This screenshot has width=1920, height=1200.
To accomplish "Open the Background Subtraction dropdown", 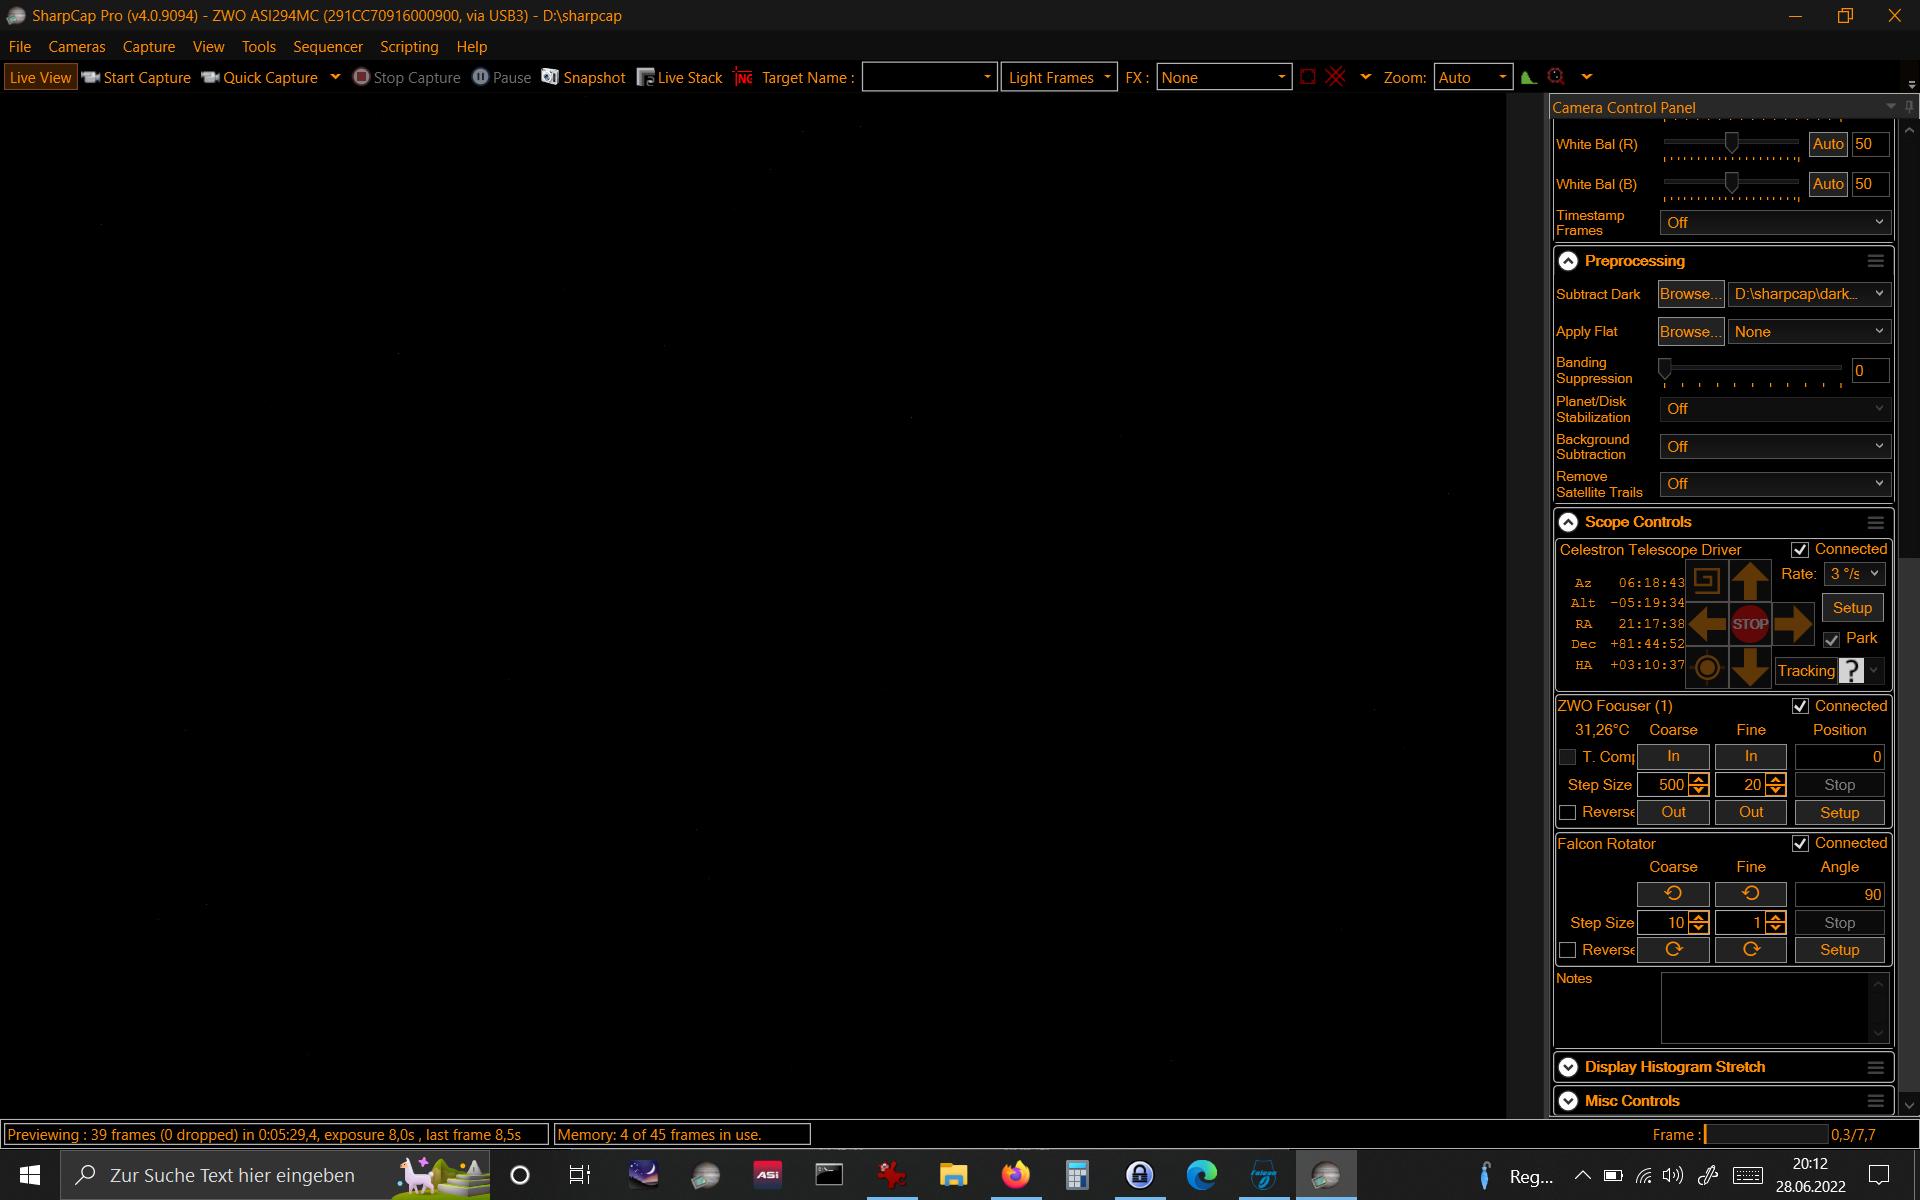I will [x=1775, y=446].
